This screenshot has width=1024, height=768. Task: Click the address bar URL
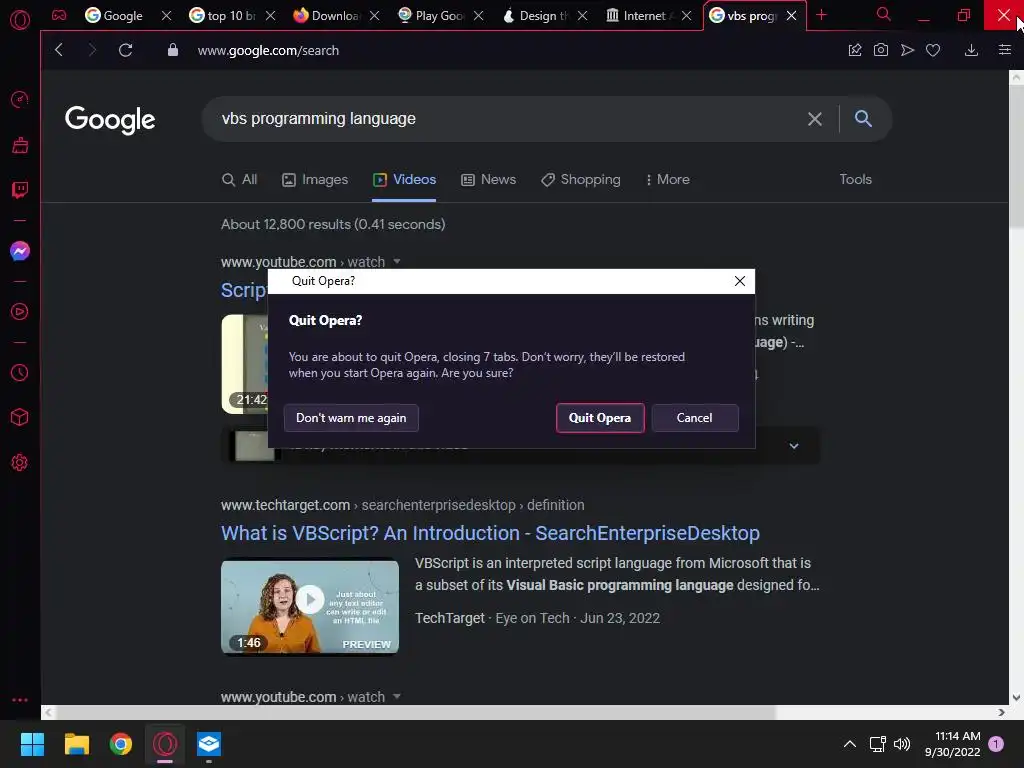[x=268, y=50]
